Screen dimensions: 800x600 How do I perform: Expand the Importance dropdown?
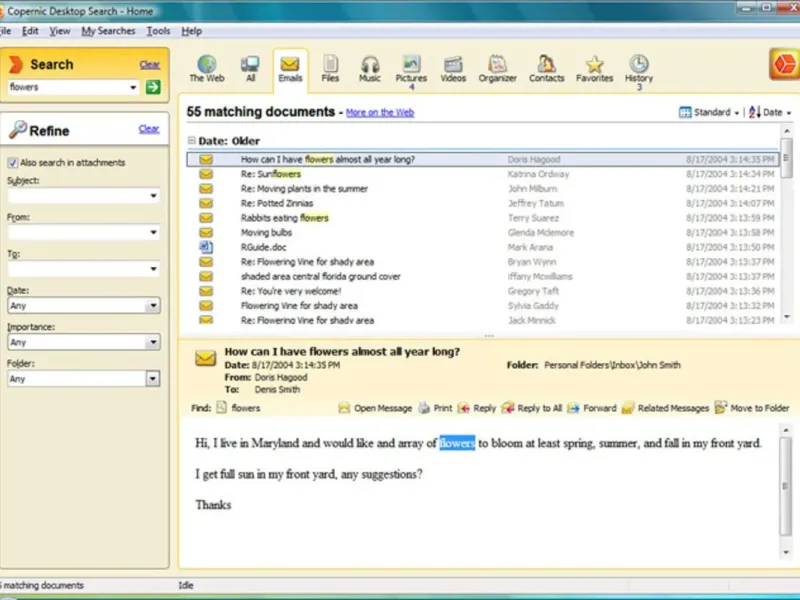pos(153,342)
